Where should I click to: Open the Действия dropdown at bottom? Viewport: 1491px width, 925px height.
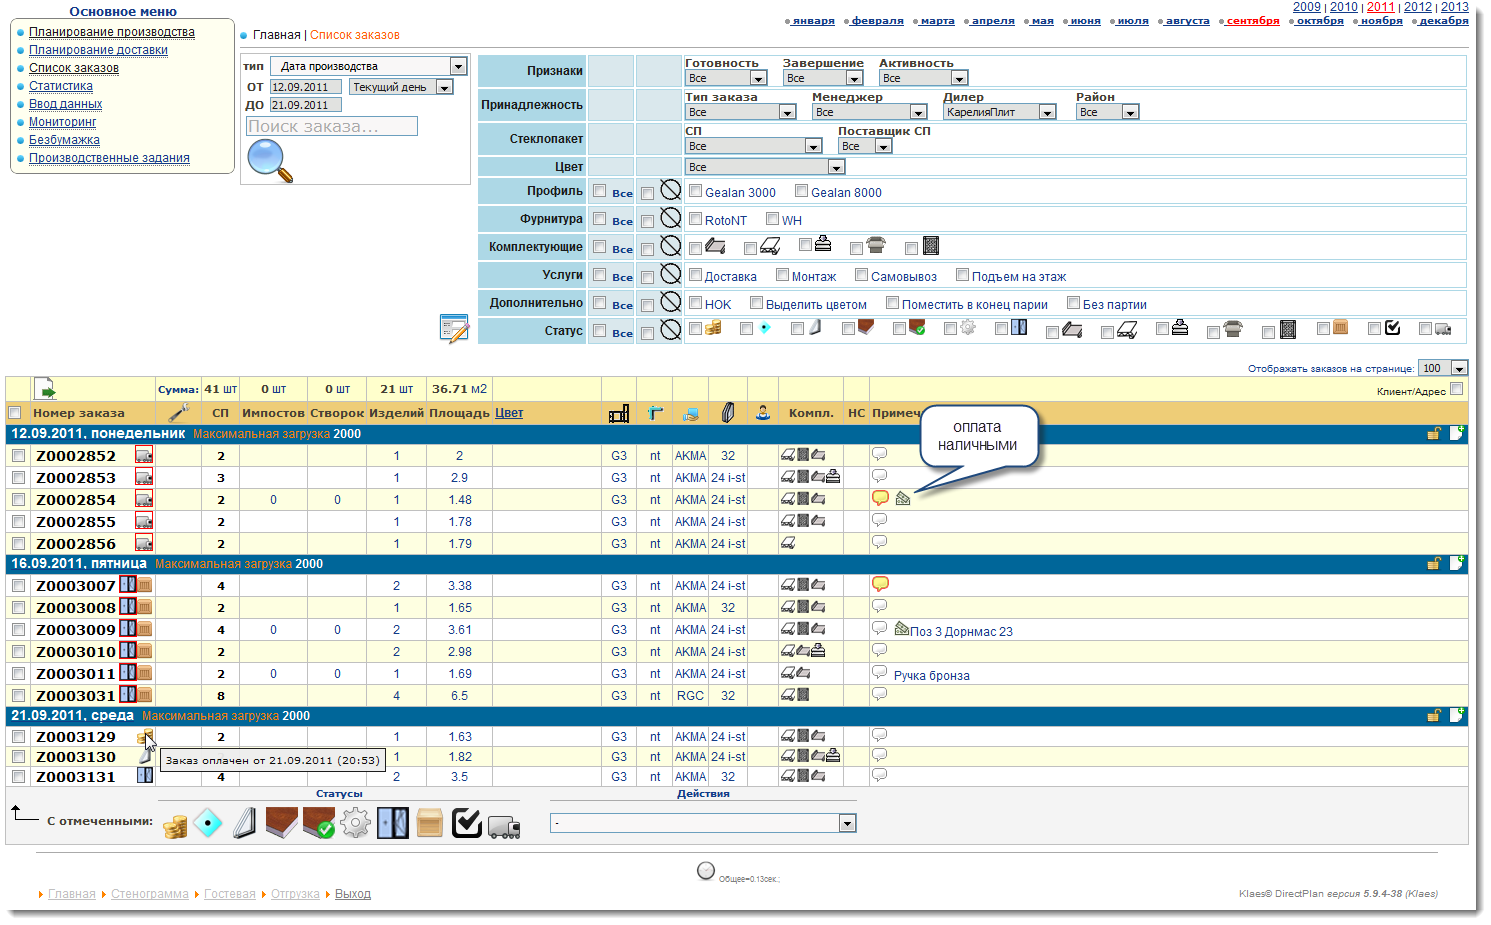point(703,823)
